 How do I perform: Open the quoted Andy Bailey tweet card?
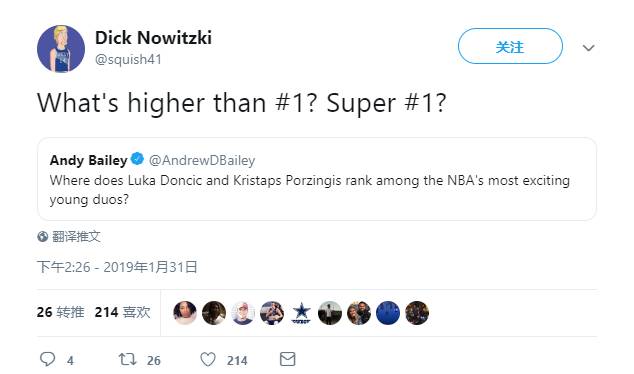317,179
